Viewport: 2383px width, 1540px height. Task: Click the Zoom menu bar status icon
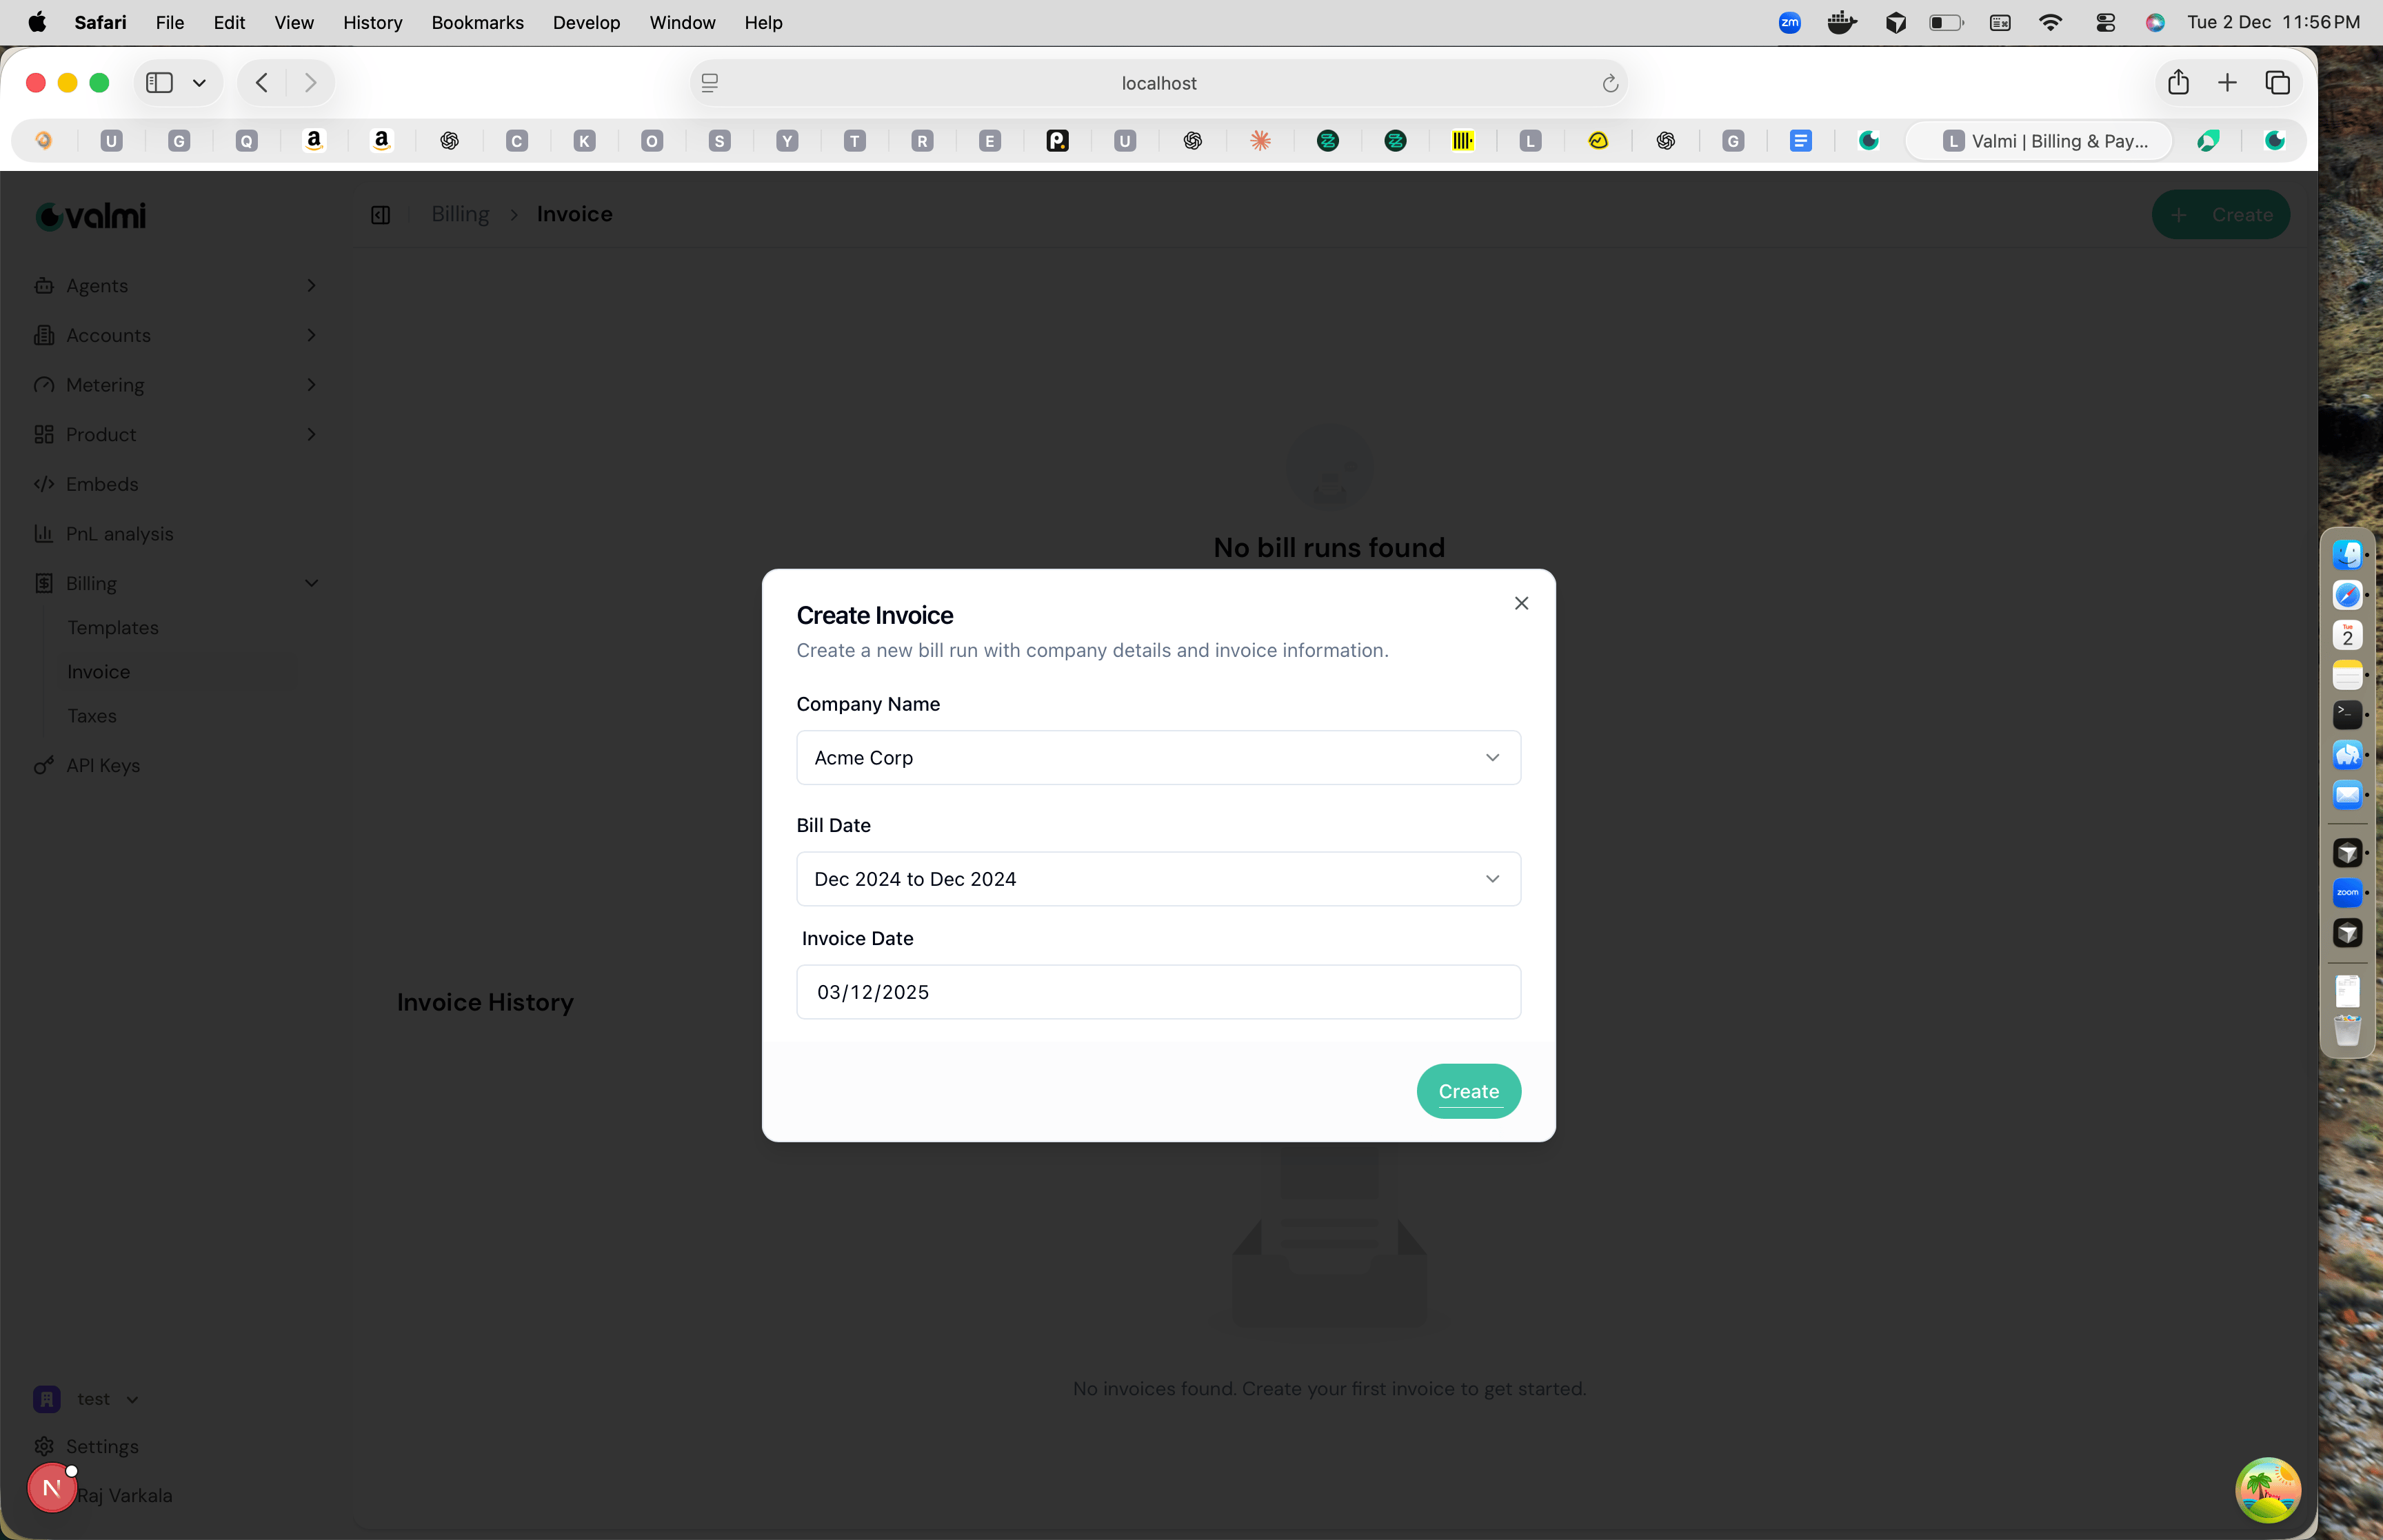click(x=1789, y=22)
